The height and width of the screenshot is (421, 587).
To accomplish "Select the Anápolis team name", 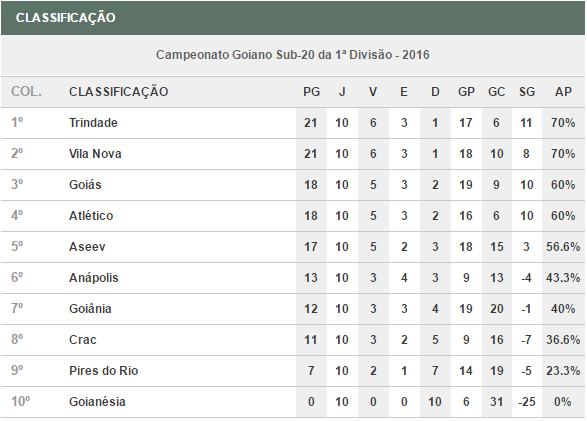I will pyautogui.click(x=94, y=278).
